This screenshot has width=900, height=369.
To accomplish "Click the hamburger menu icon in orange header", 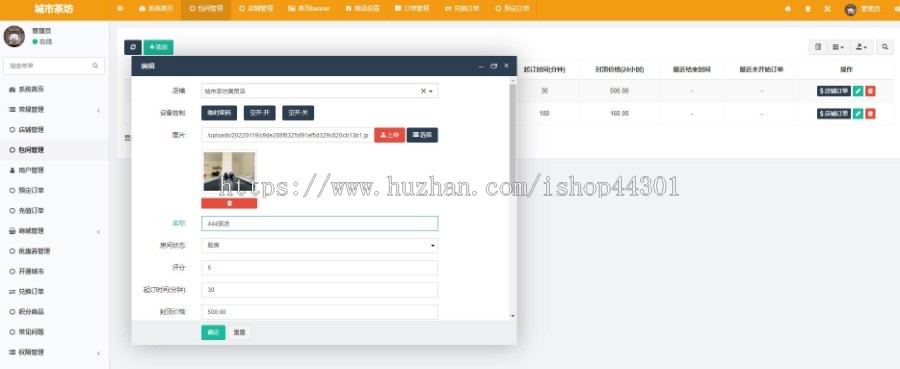I will tap(120, 9).
